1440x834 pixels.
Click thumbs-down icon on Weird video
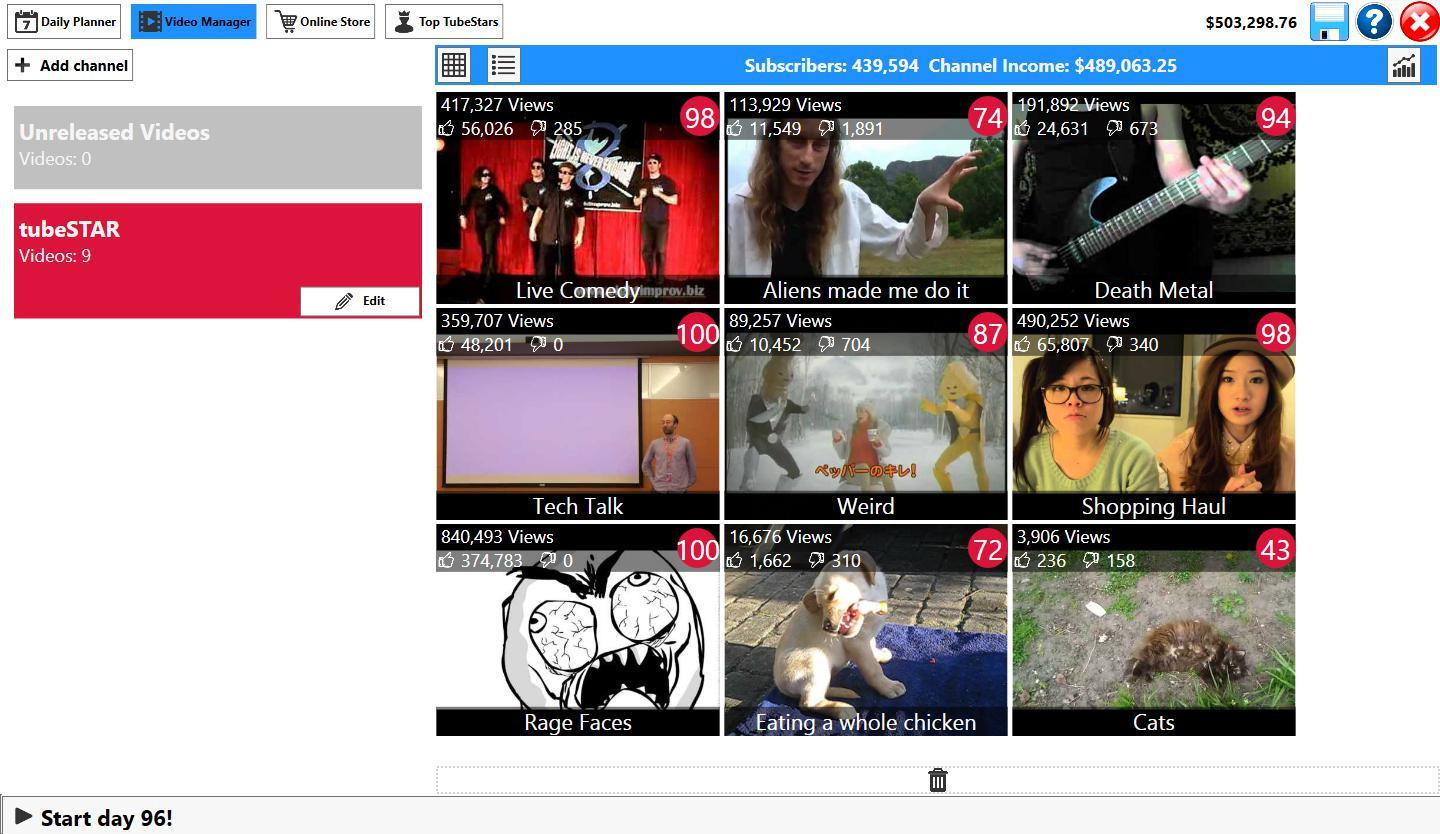click(x=826, y=344)
